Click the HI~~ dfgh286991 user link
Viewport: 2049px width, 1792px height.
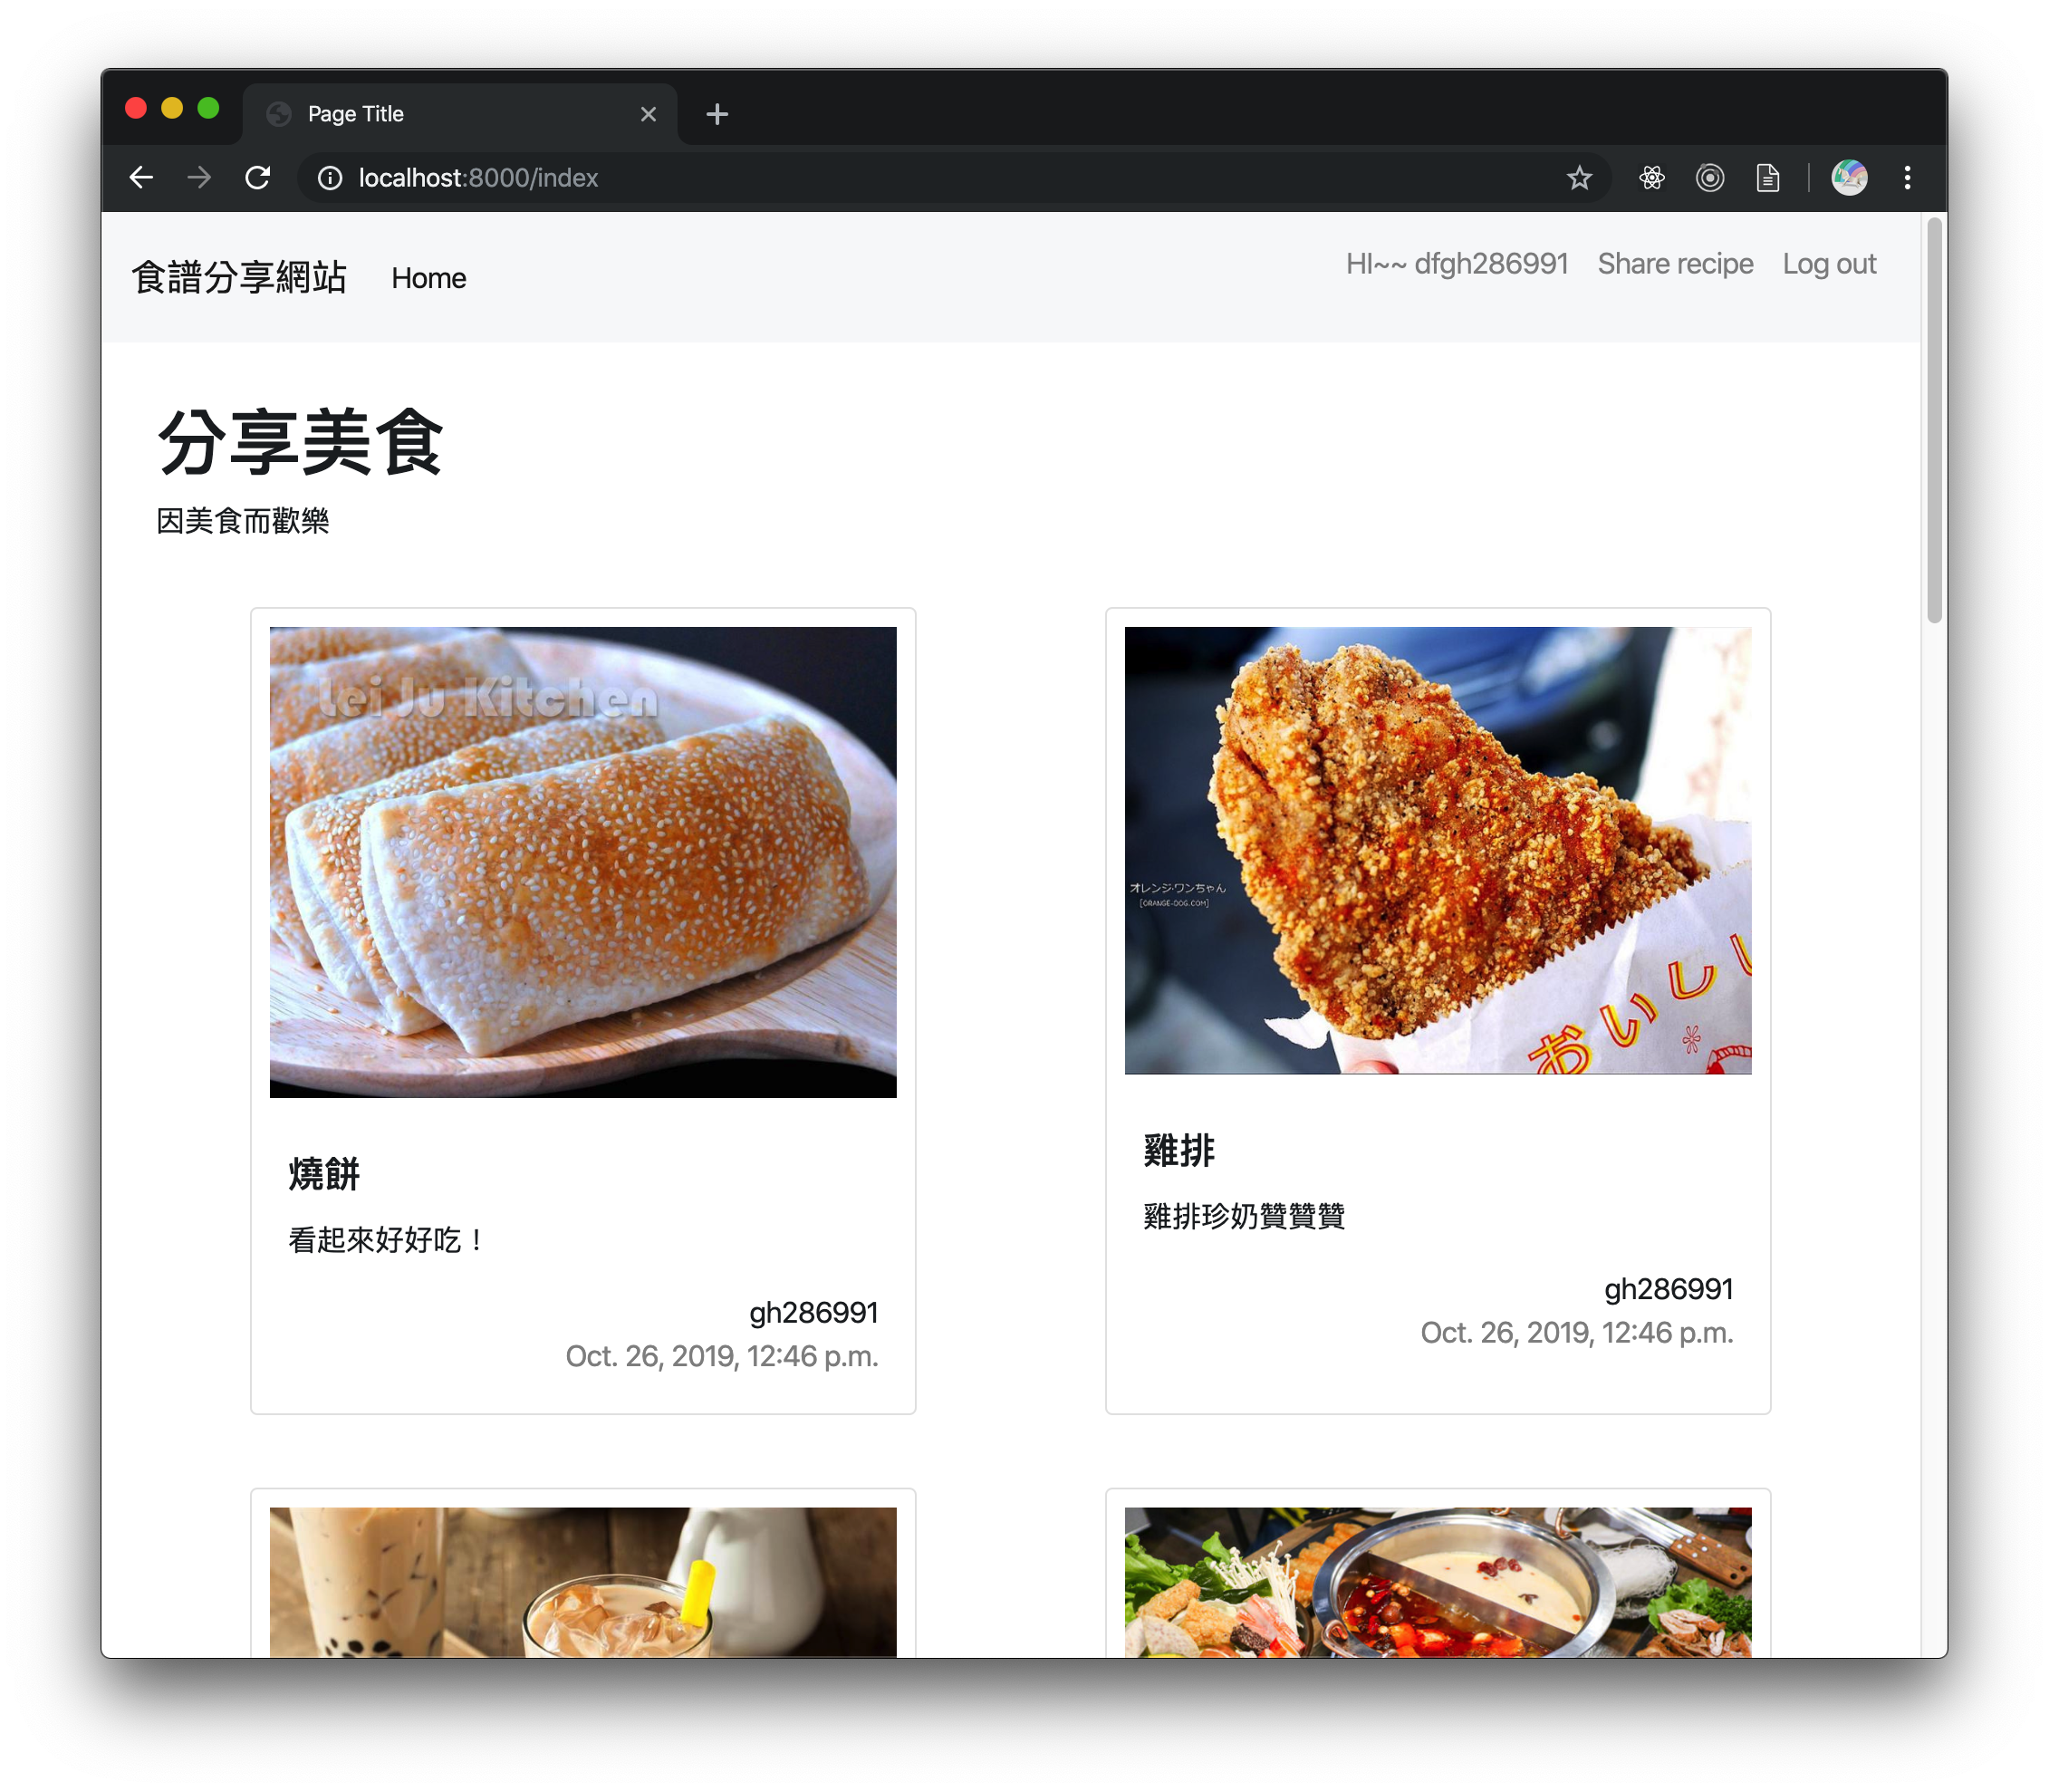coord(1457,264)
